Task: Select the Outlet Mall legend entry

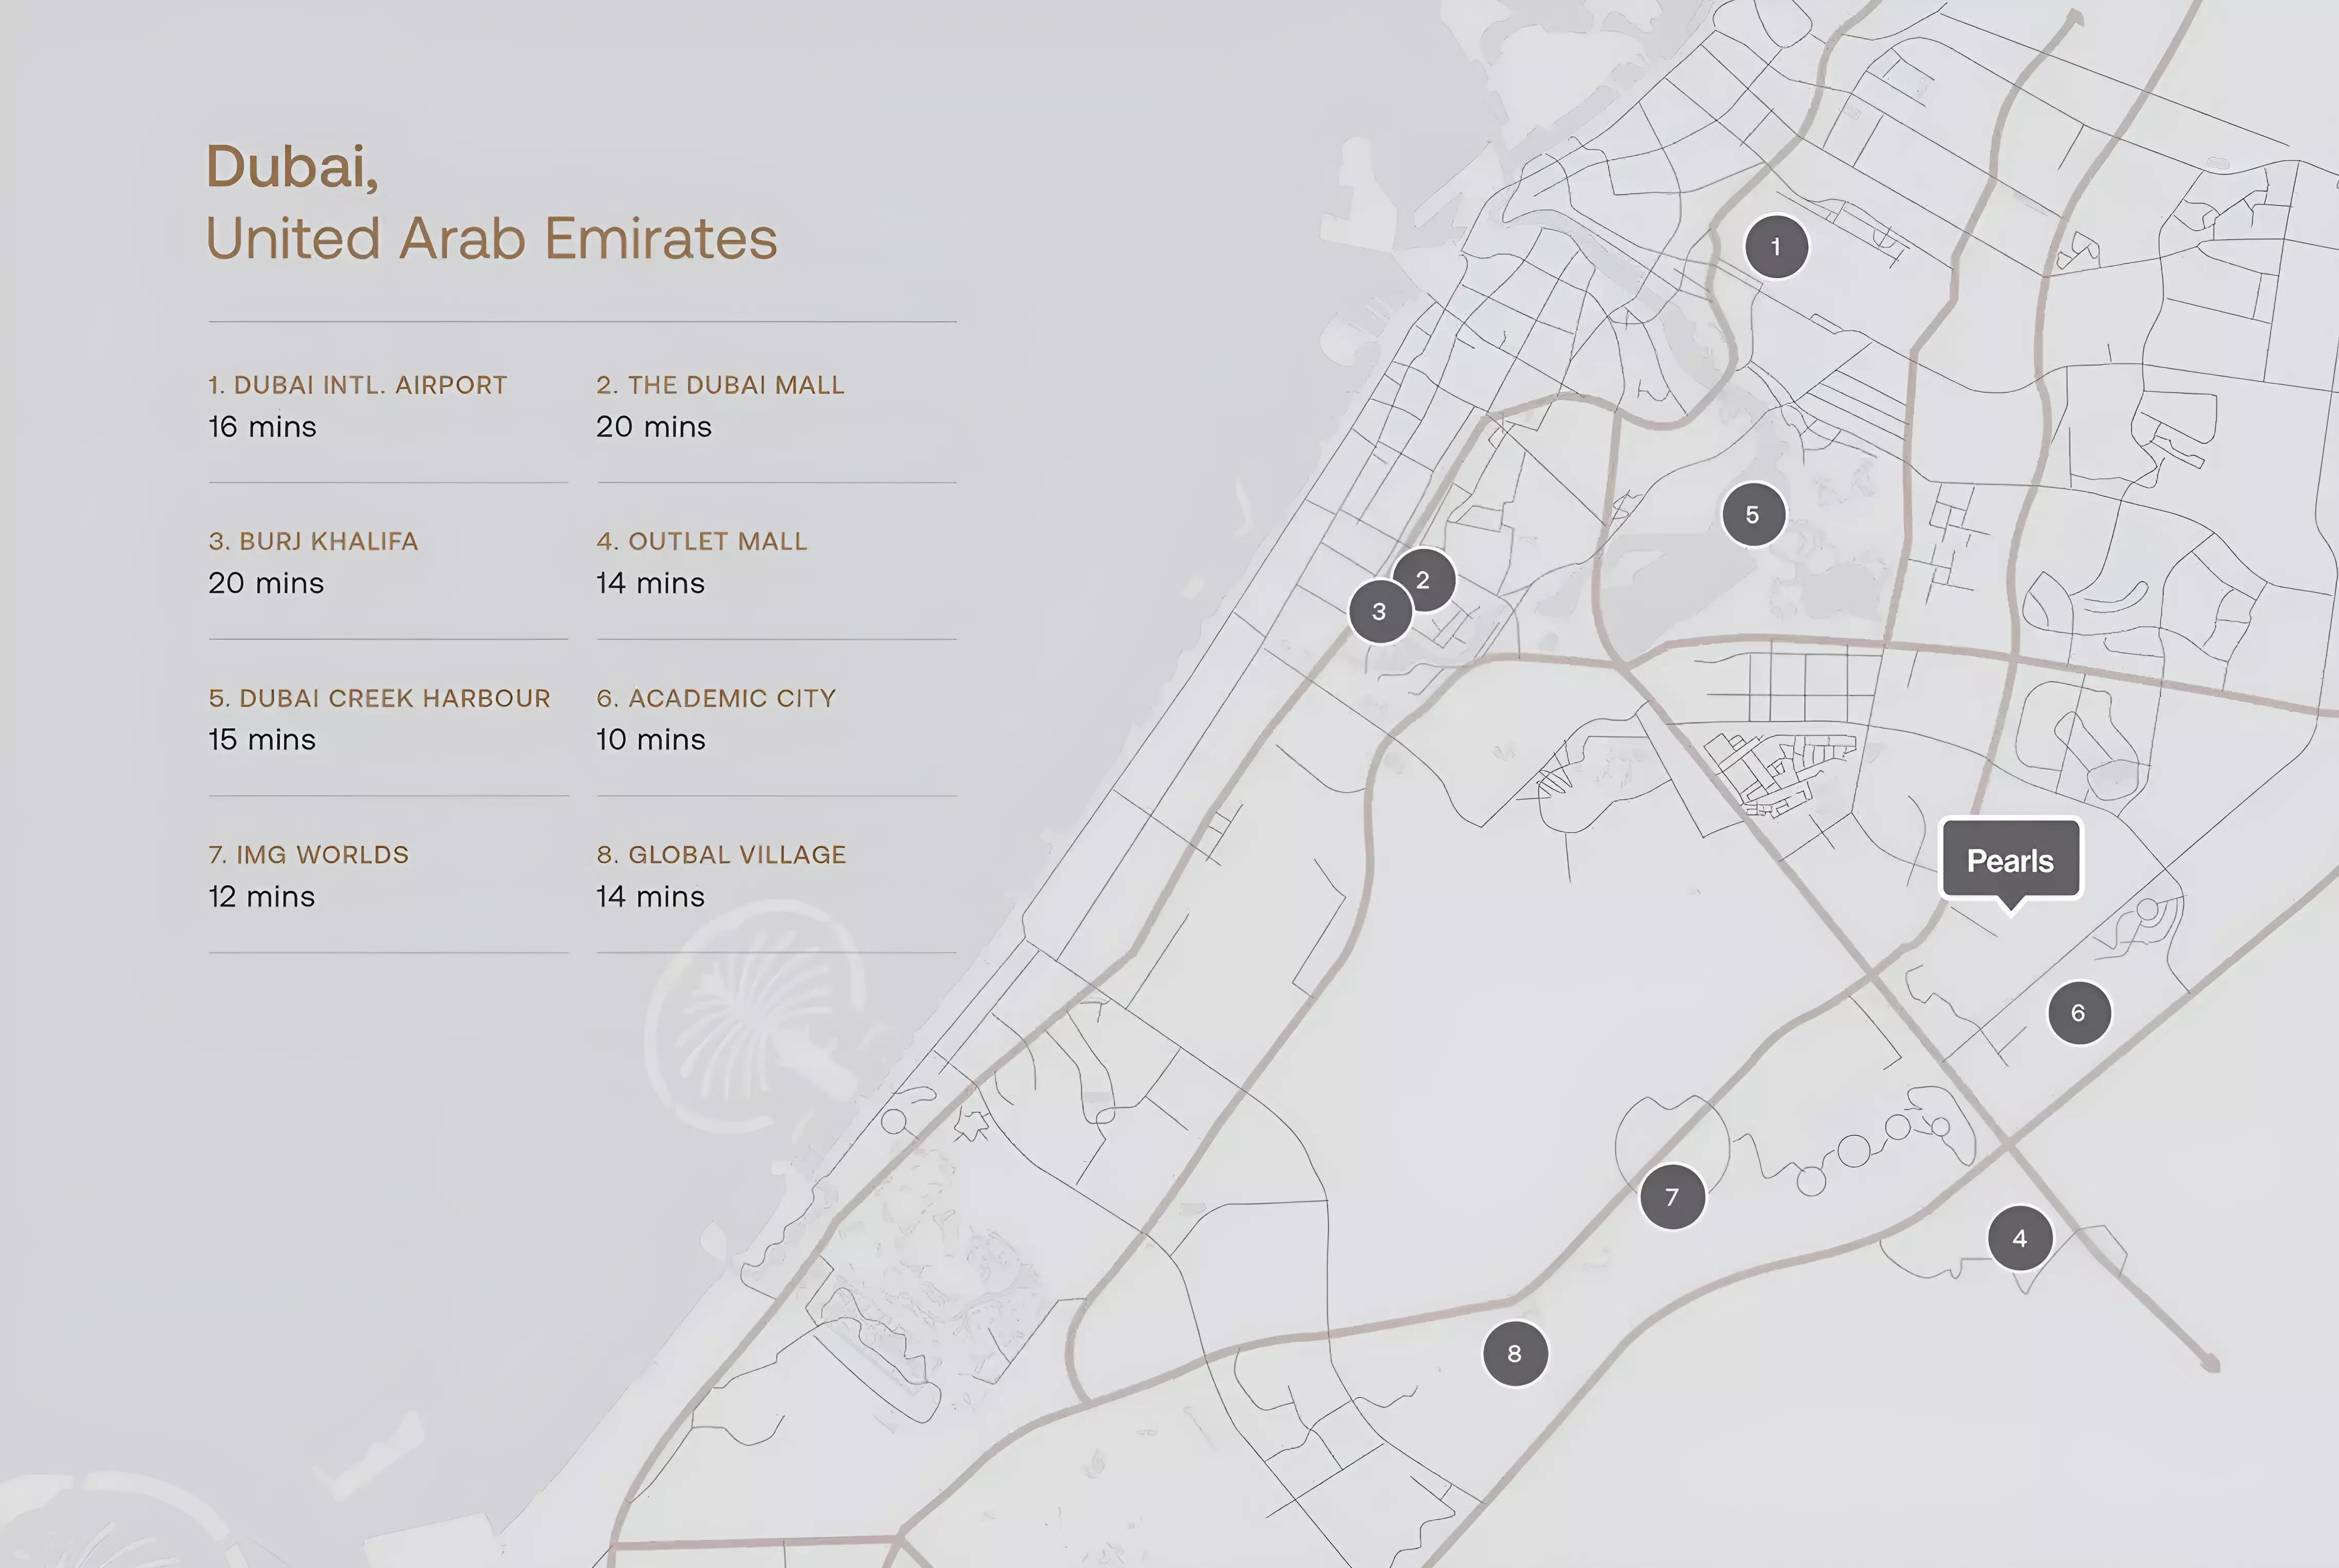Action: point(702,541)
